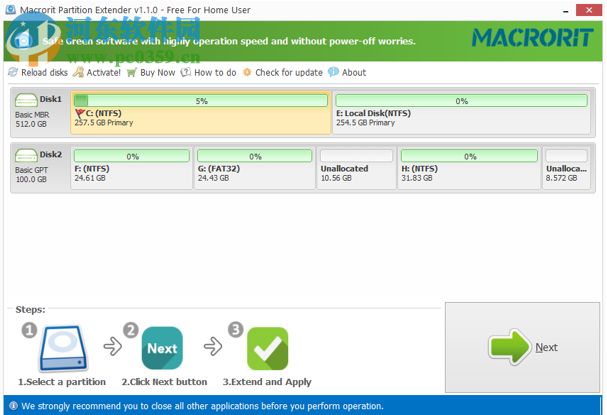Click the '3.Extend and Apply' step label
This screenshot has height=415, width=607.
point(267,382)
